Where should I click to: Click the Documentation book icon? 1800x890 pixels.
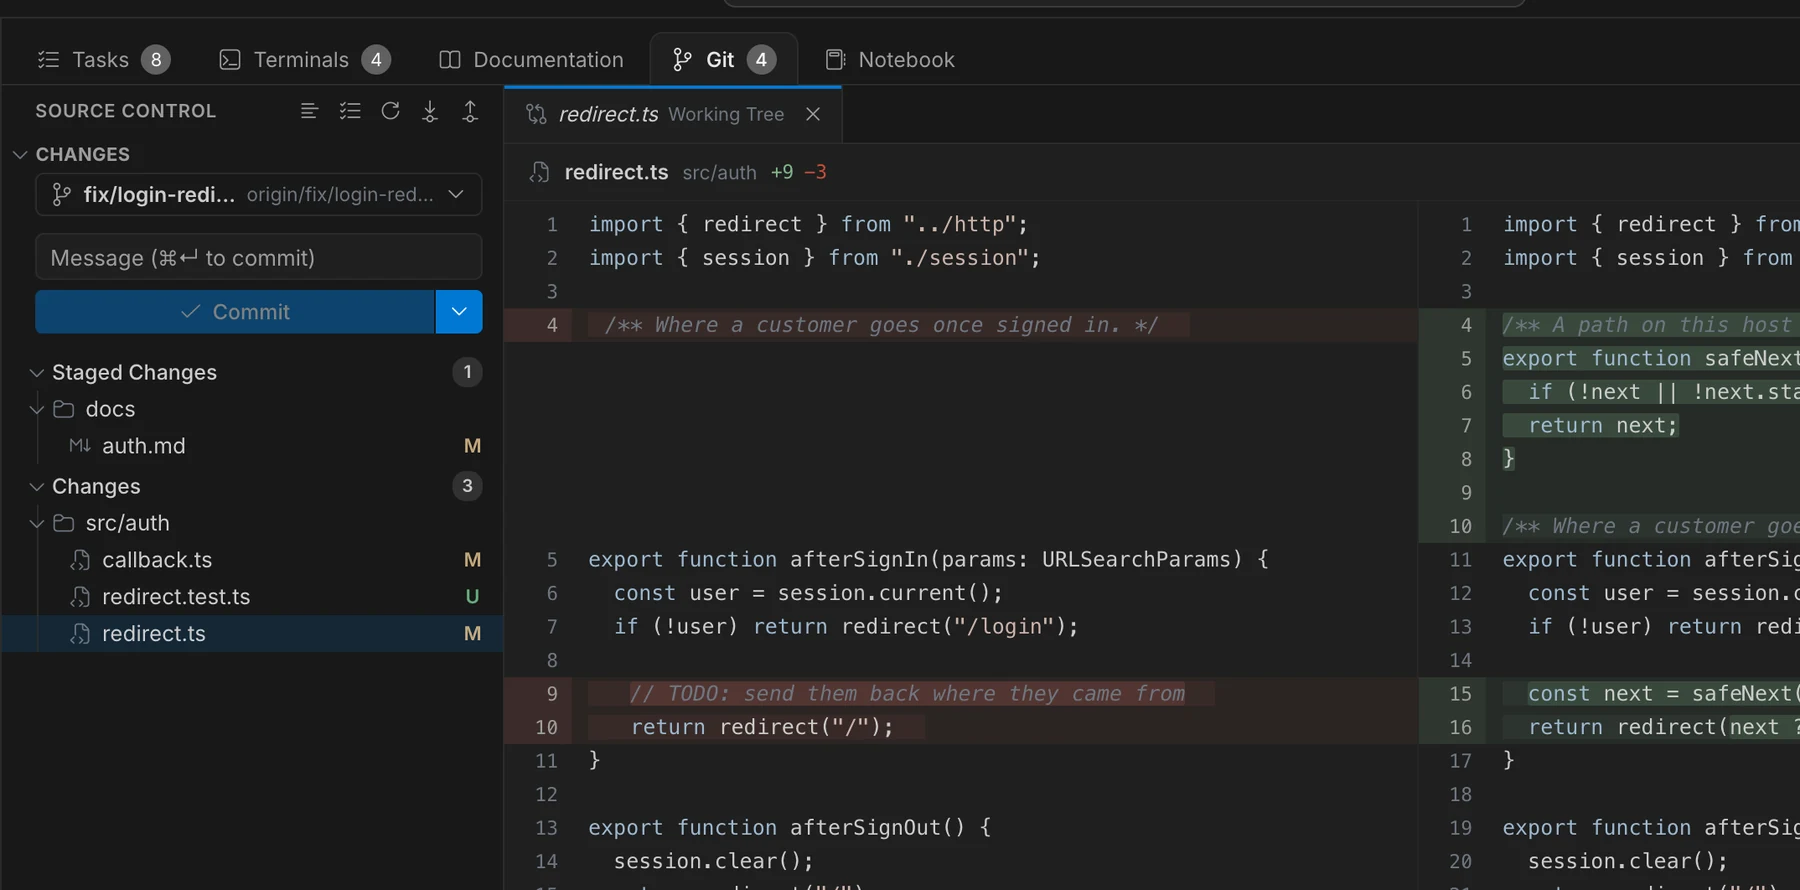pyautogui.click(x=450, y=60)
